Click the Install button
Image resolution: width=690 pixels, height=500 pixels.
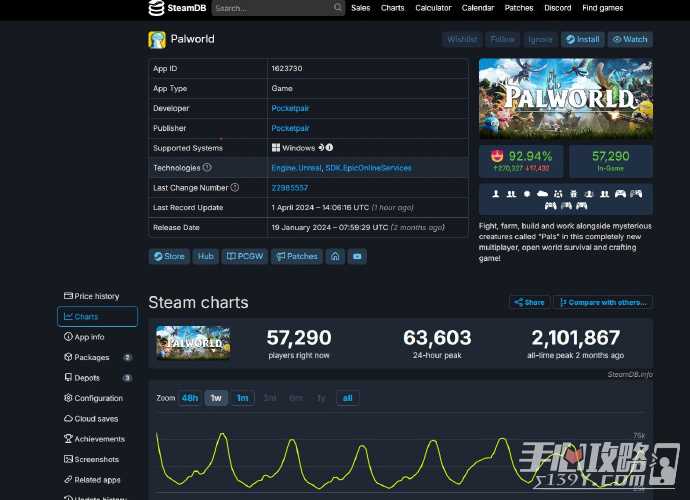coord(583,39)
